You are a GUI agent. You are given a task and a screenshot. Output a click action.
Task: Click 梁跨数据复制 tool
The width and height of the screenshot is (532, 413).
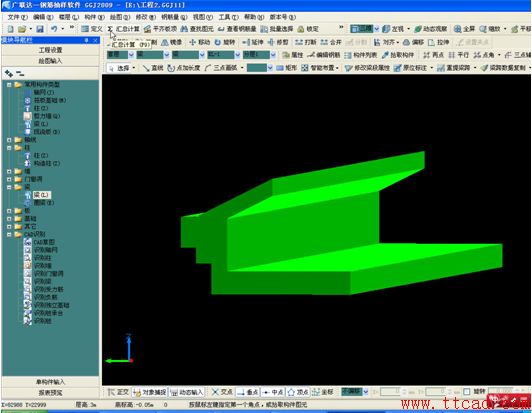click(504, 68)
